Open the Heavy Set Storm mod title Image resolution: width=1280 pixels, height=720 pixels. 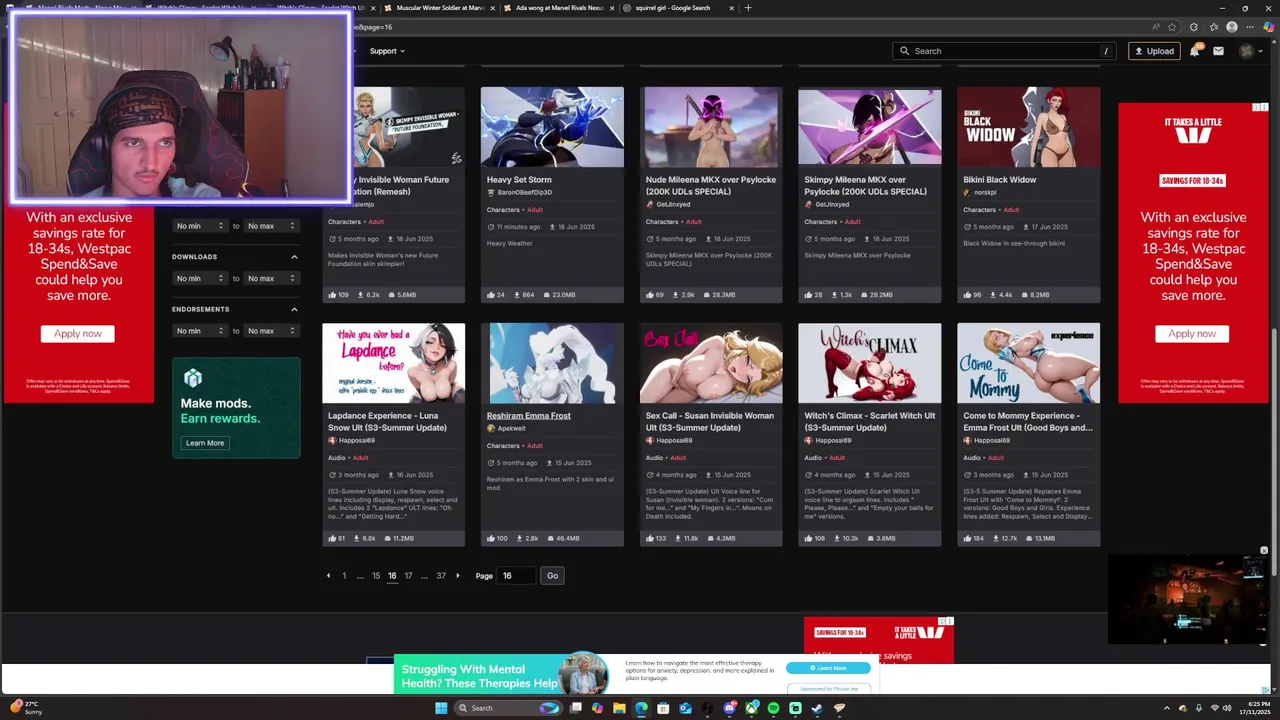pyautogui.click(x=519, y=180)
